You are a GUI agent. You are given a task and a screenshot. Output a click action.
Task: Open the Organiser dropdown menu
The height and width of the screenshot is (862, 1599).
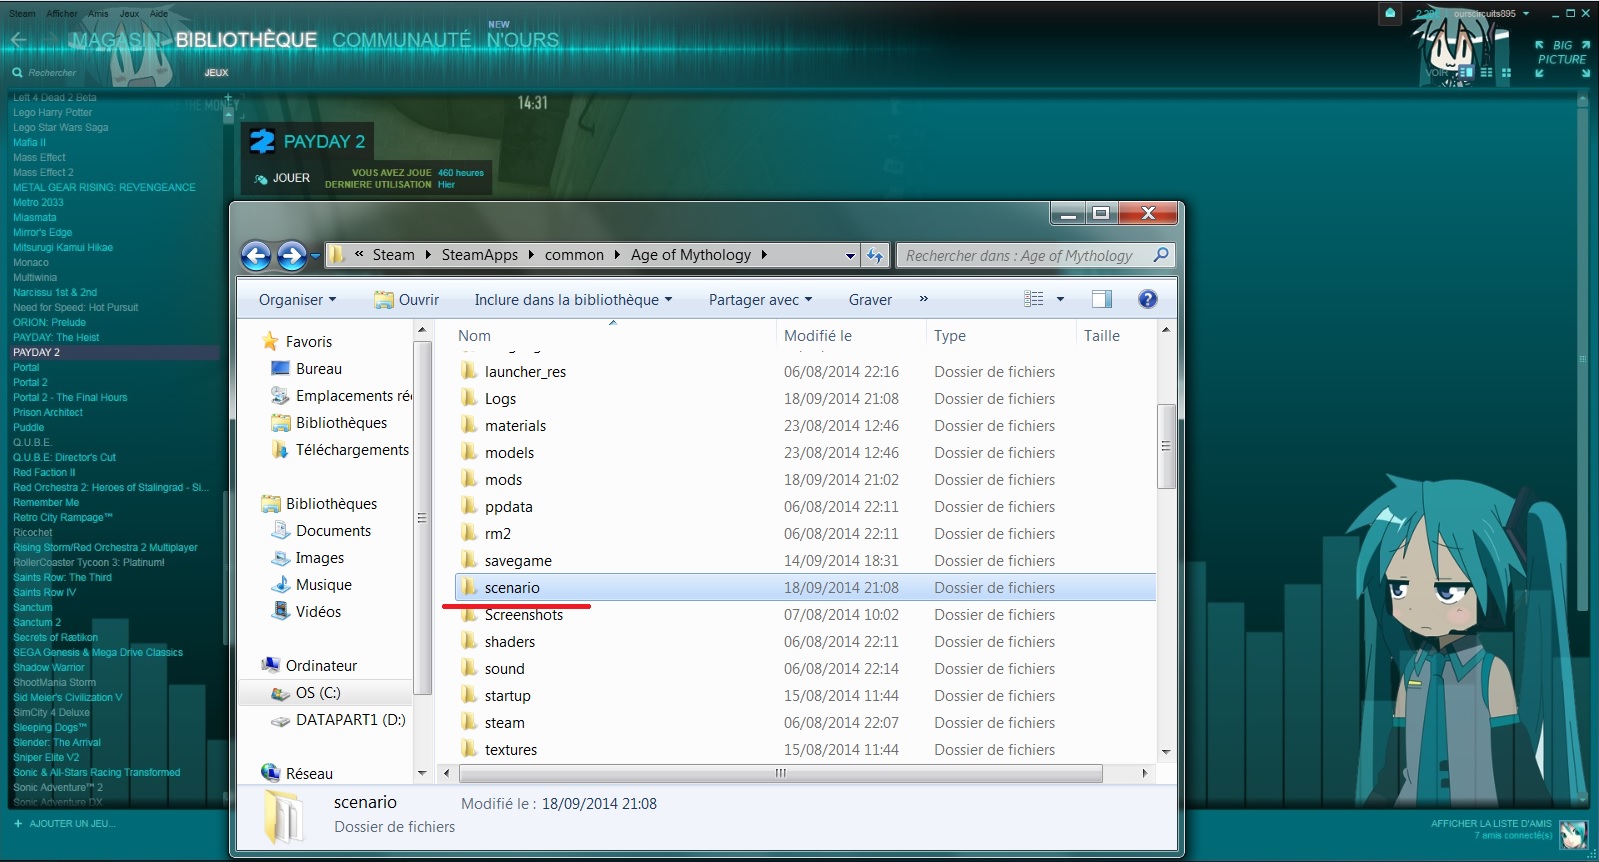tap(297, 299)
